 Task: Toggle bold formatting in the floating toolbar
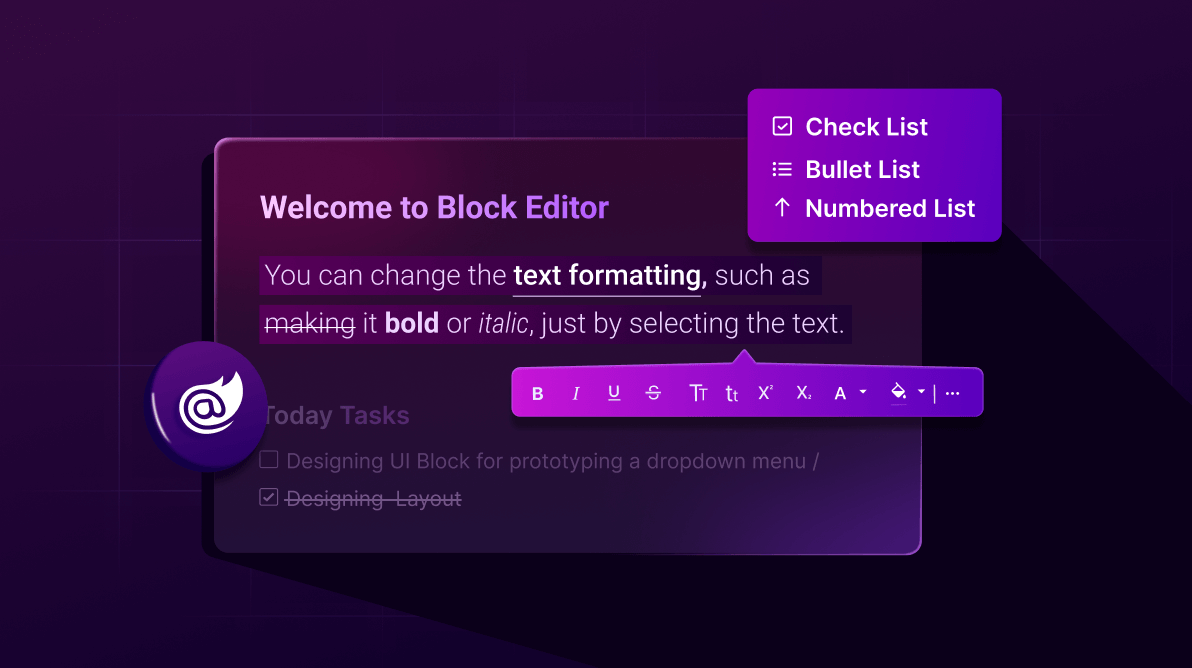(x=538, y=394)
